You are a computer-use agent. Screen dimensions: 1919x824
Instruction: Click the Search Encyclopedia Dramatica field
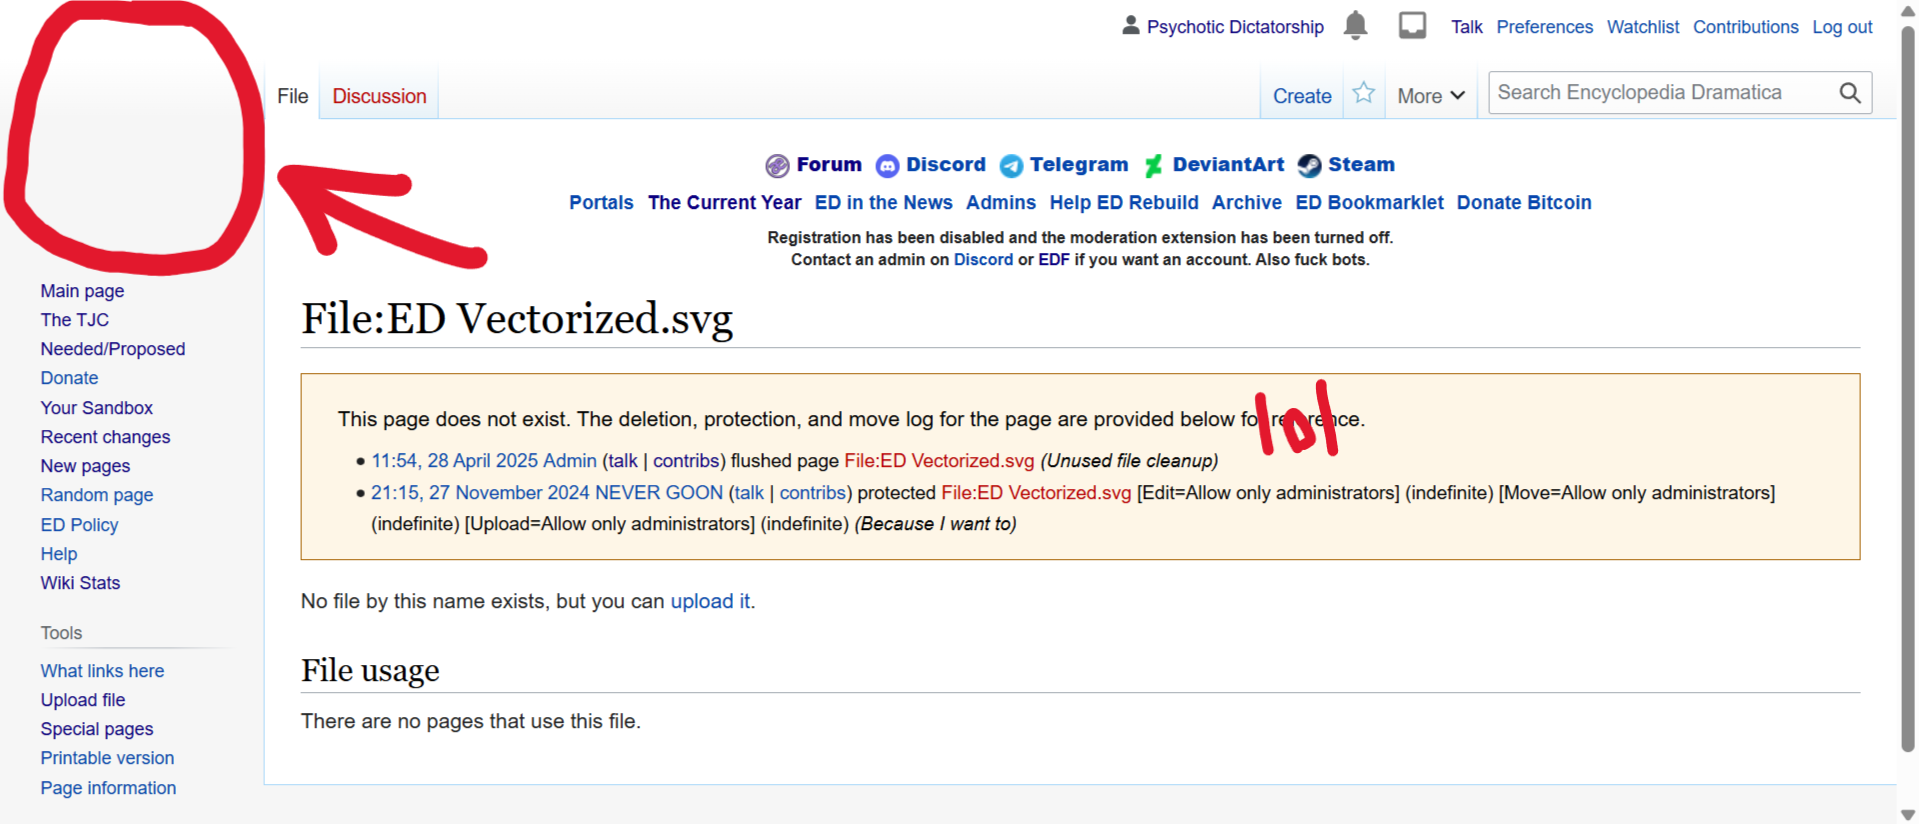tap(1660, 93)
